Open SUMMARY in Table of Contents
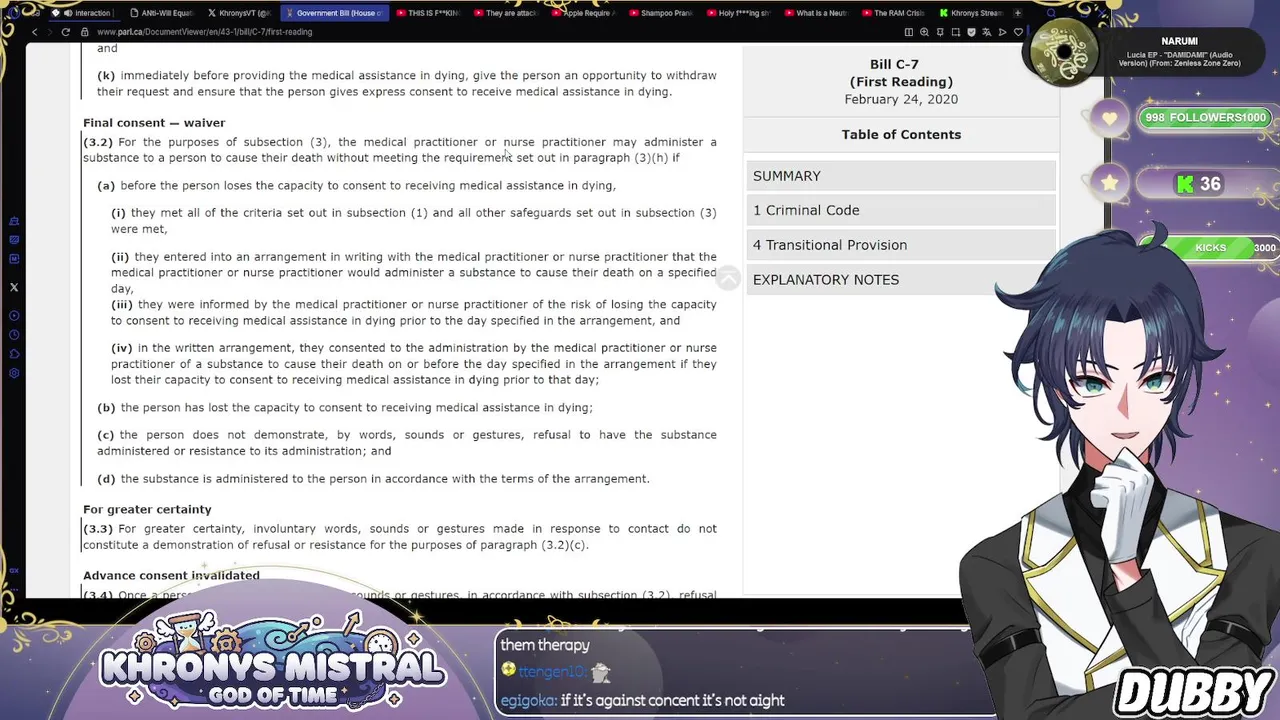Screen dimensions: 1280x720 coord(901,176)
